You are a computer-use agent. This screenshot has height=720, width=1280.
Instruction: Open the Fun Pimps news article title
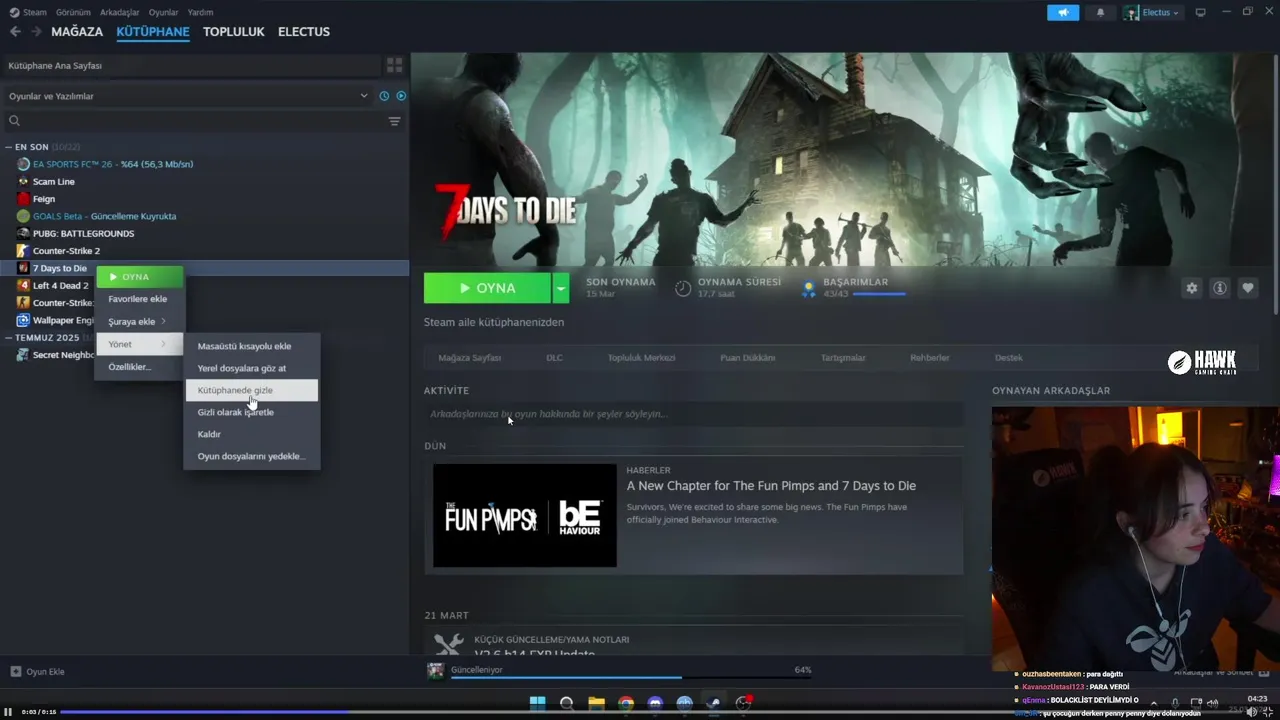tap(771, 486)
